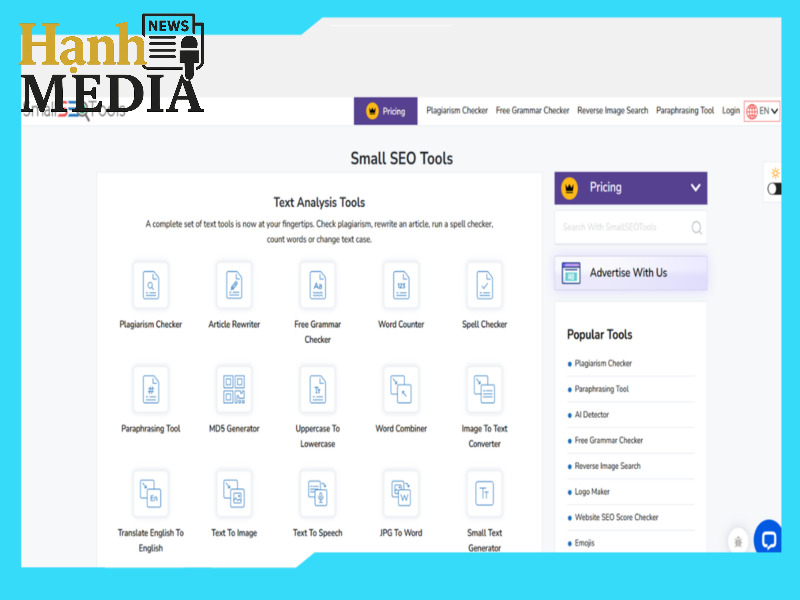This screenshot has height=600, width=800.
Task: Open the Word Combiner icon
Action: click(x=401, y=389)
